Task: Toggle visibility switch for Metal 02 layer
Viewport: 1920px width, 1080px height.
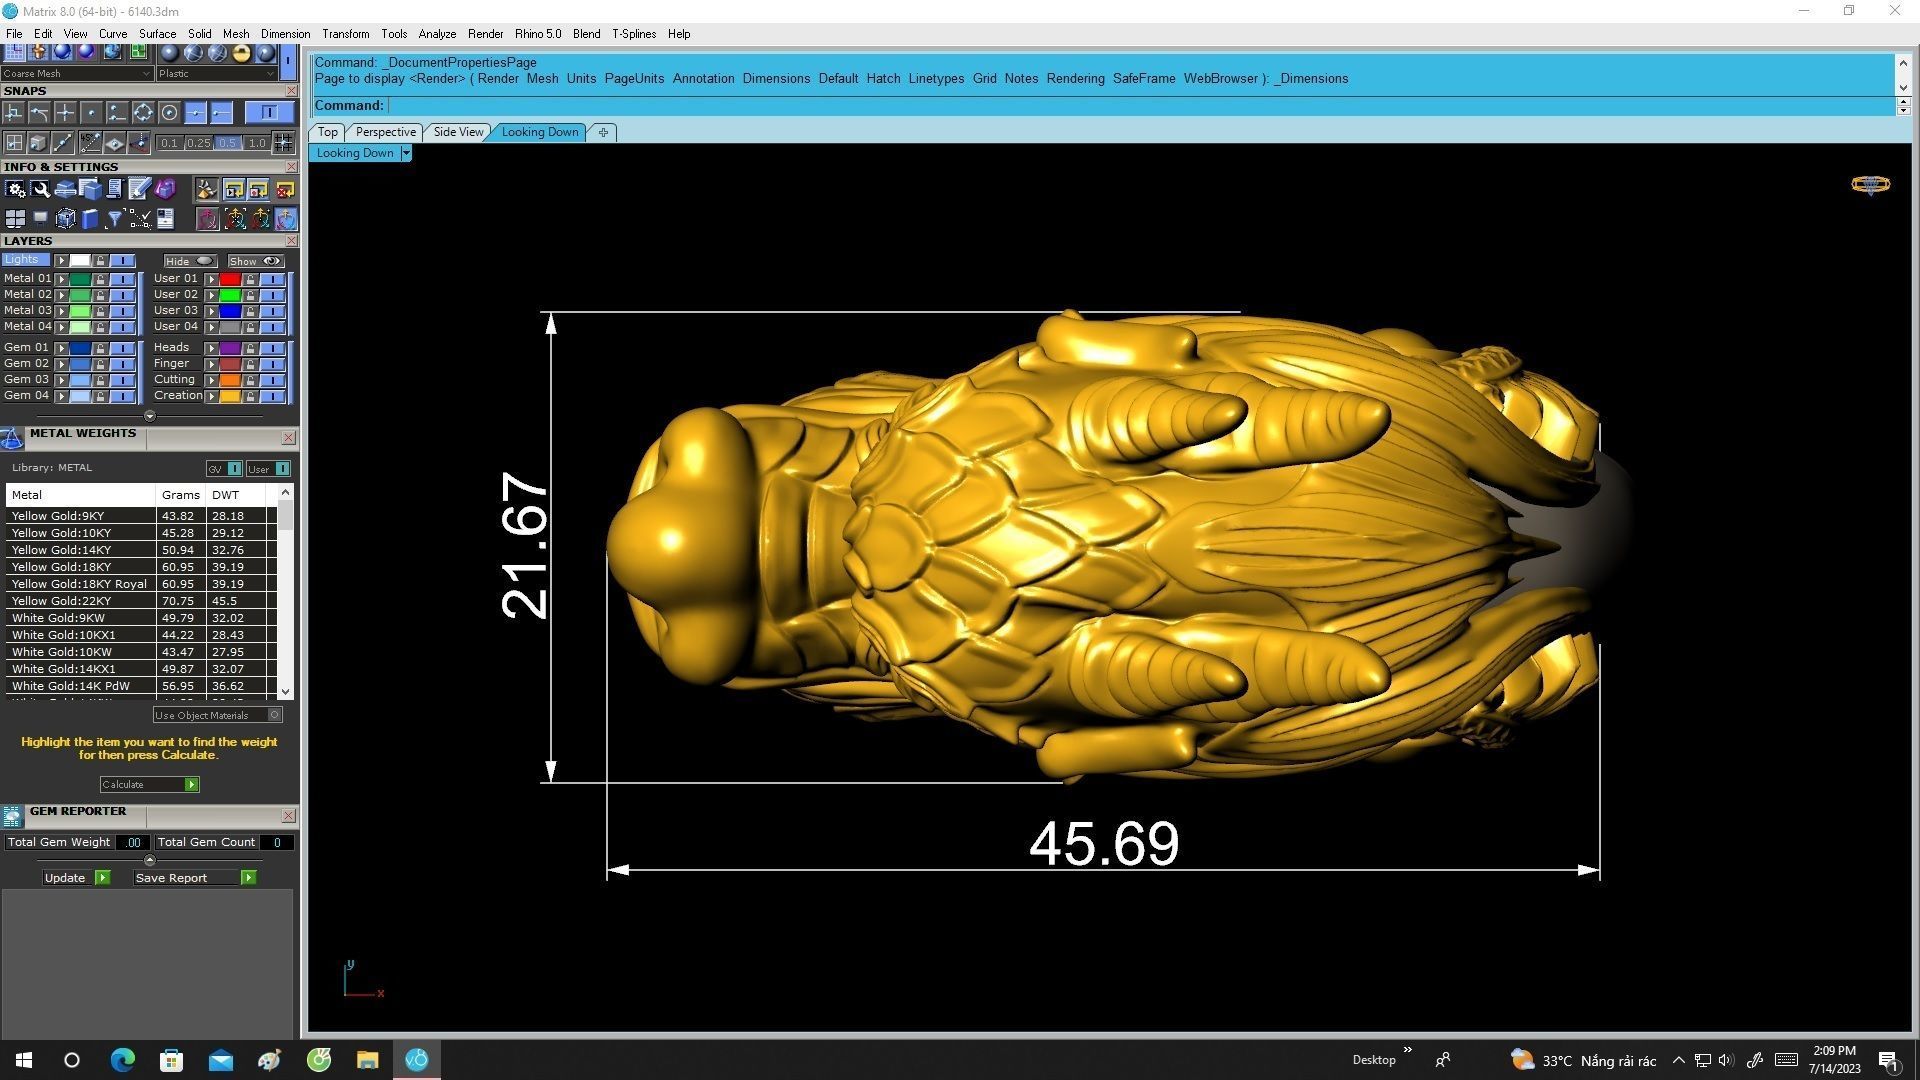Action: point(123,295)
